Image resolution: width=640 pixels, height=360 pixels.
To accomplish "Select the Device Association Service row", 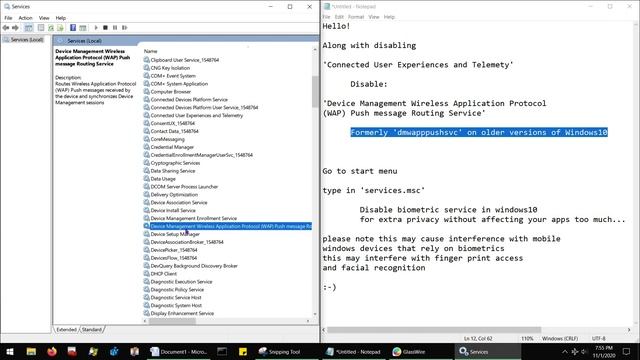I will pyautogui.click(x=179, y=202).
